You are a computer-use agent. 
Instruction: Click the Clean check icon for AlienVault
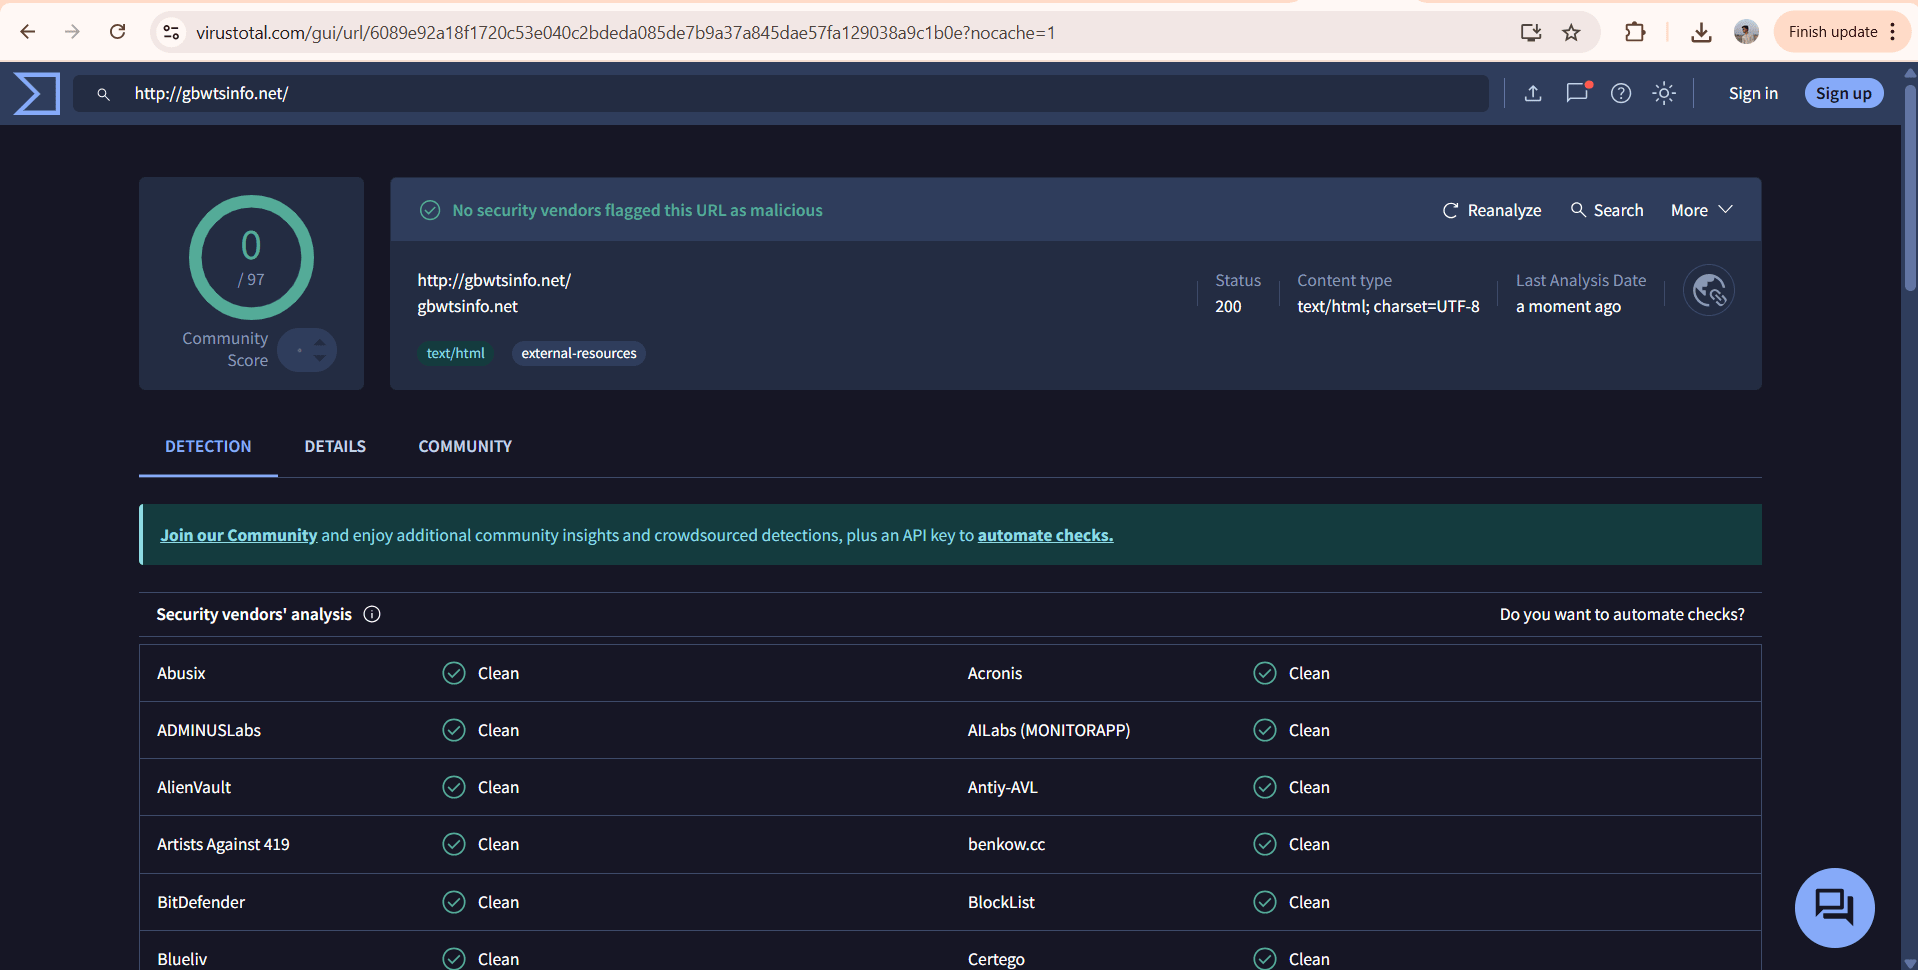pyautogui.click(x=454, y=787)
